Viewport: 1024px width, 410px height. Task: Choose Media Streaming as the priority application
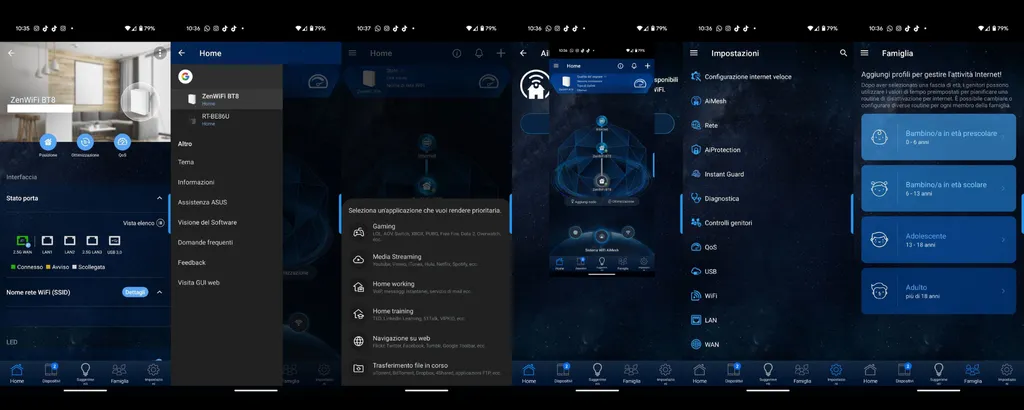[426, 260]
